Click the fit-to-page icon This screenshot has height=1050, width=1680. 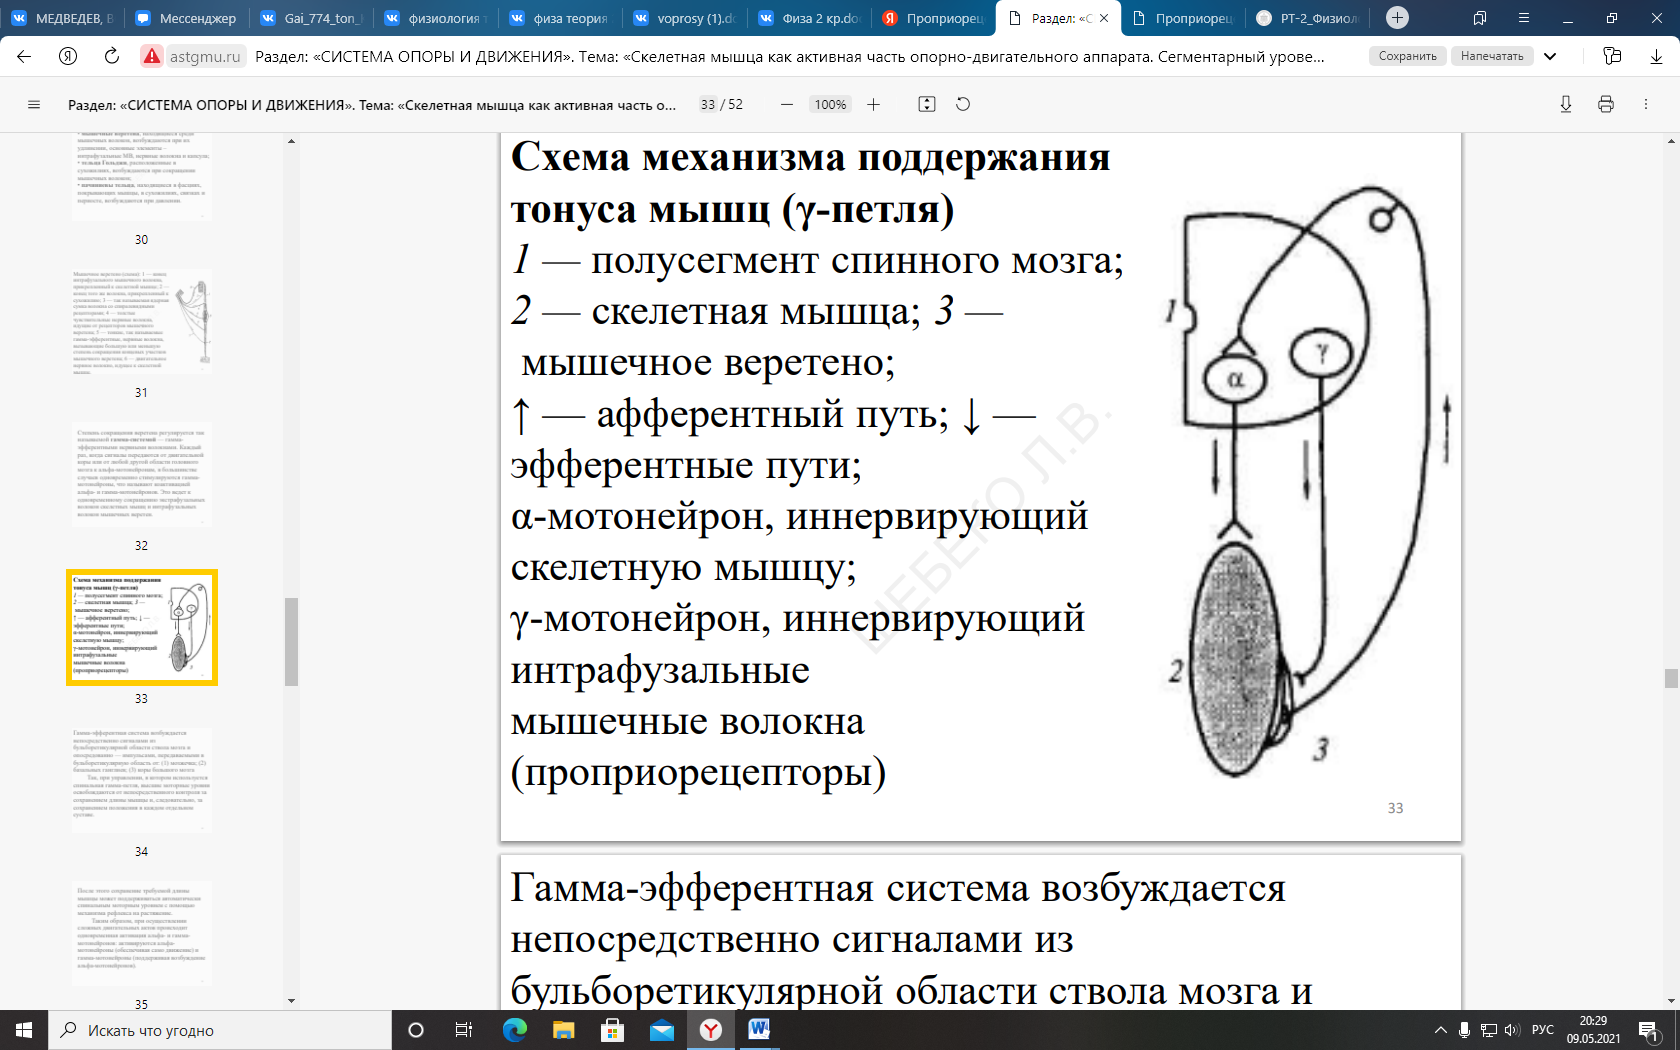click(927, 104)
